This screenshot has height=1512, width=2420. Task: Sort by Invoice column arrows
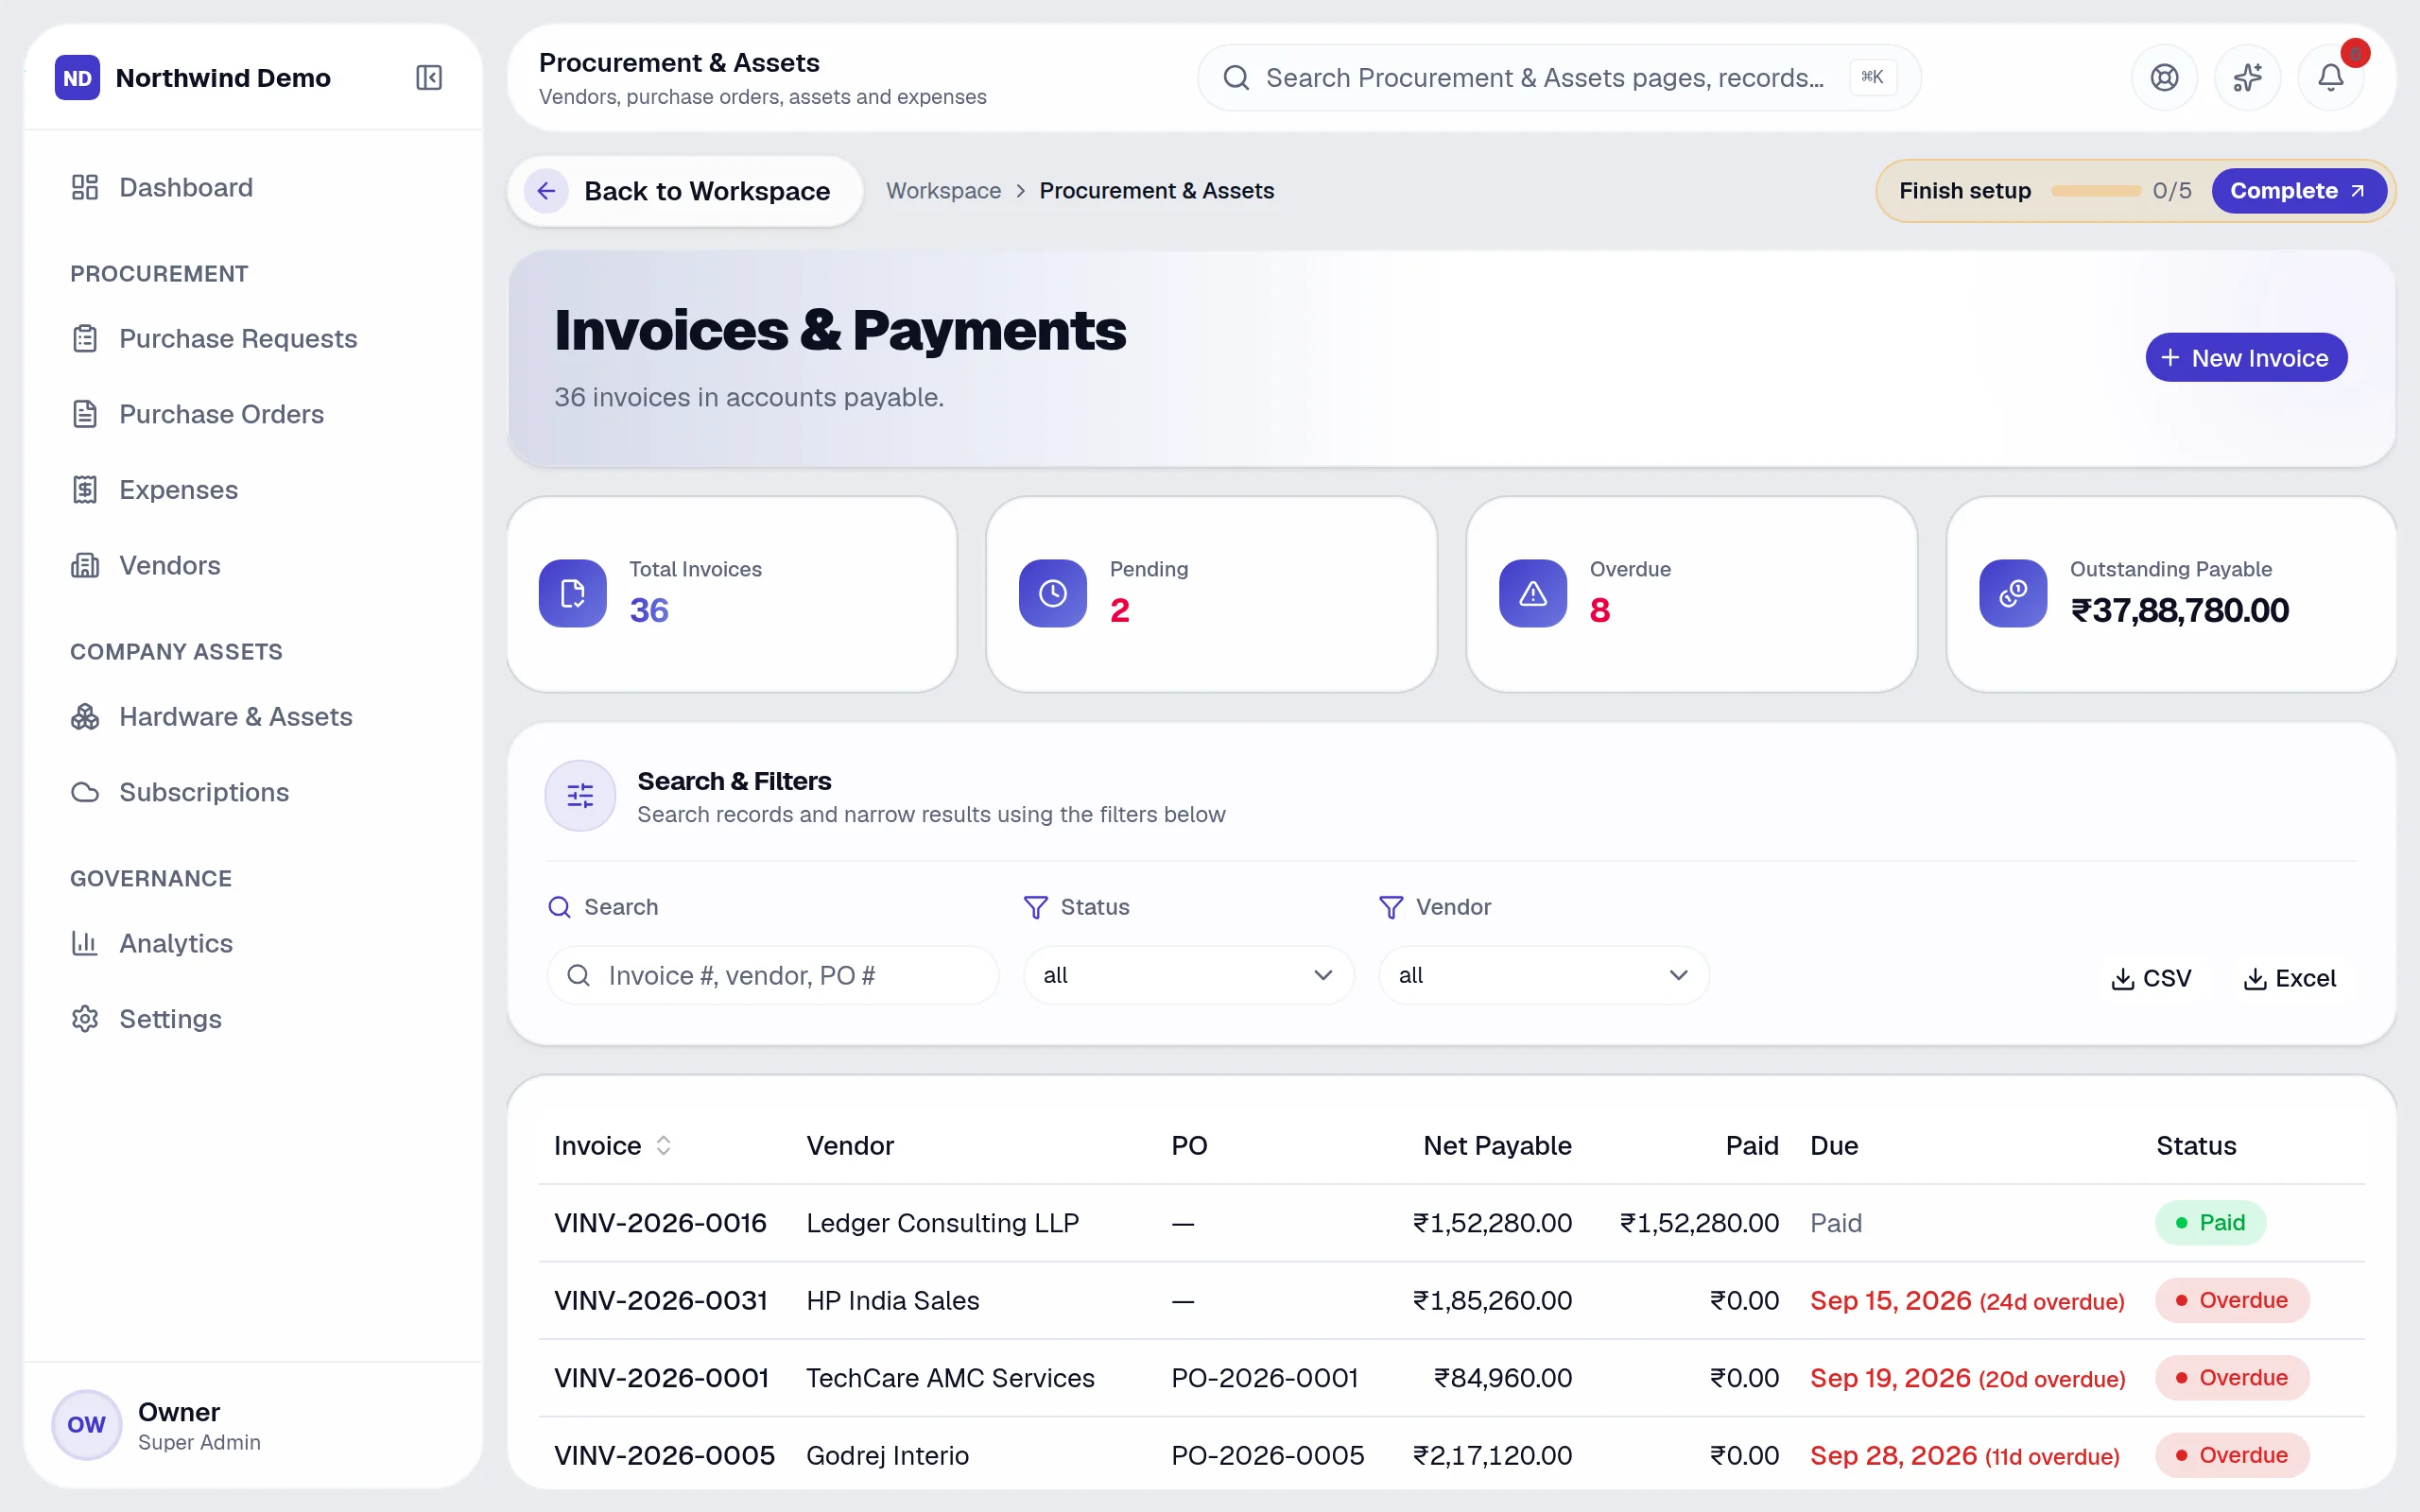[x=663, y=1146]
